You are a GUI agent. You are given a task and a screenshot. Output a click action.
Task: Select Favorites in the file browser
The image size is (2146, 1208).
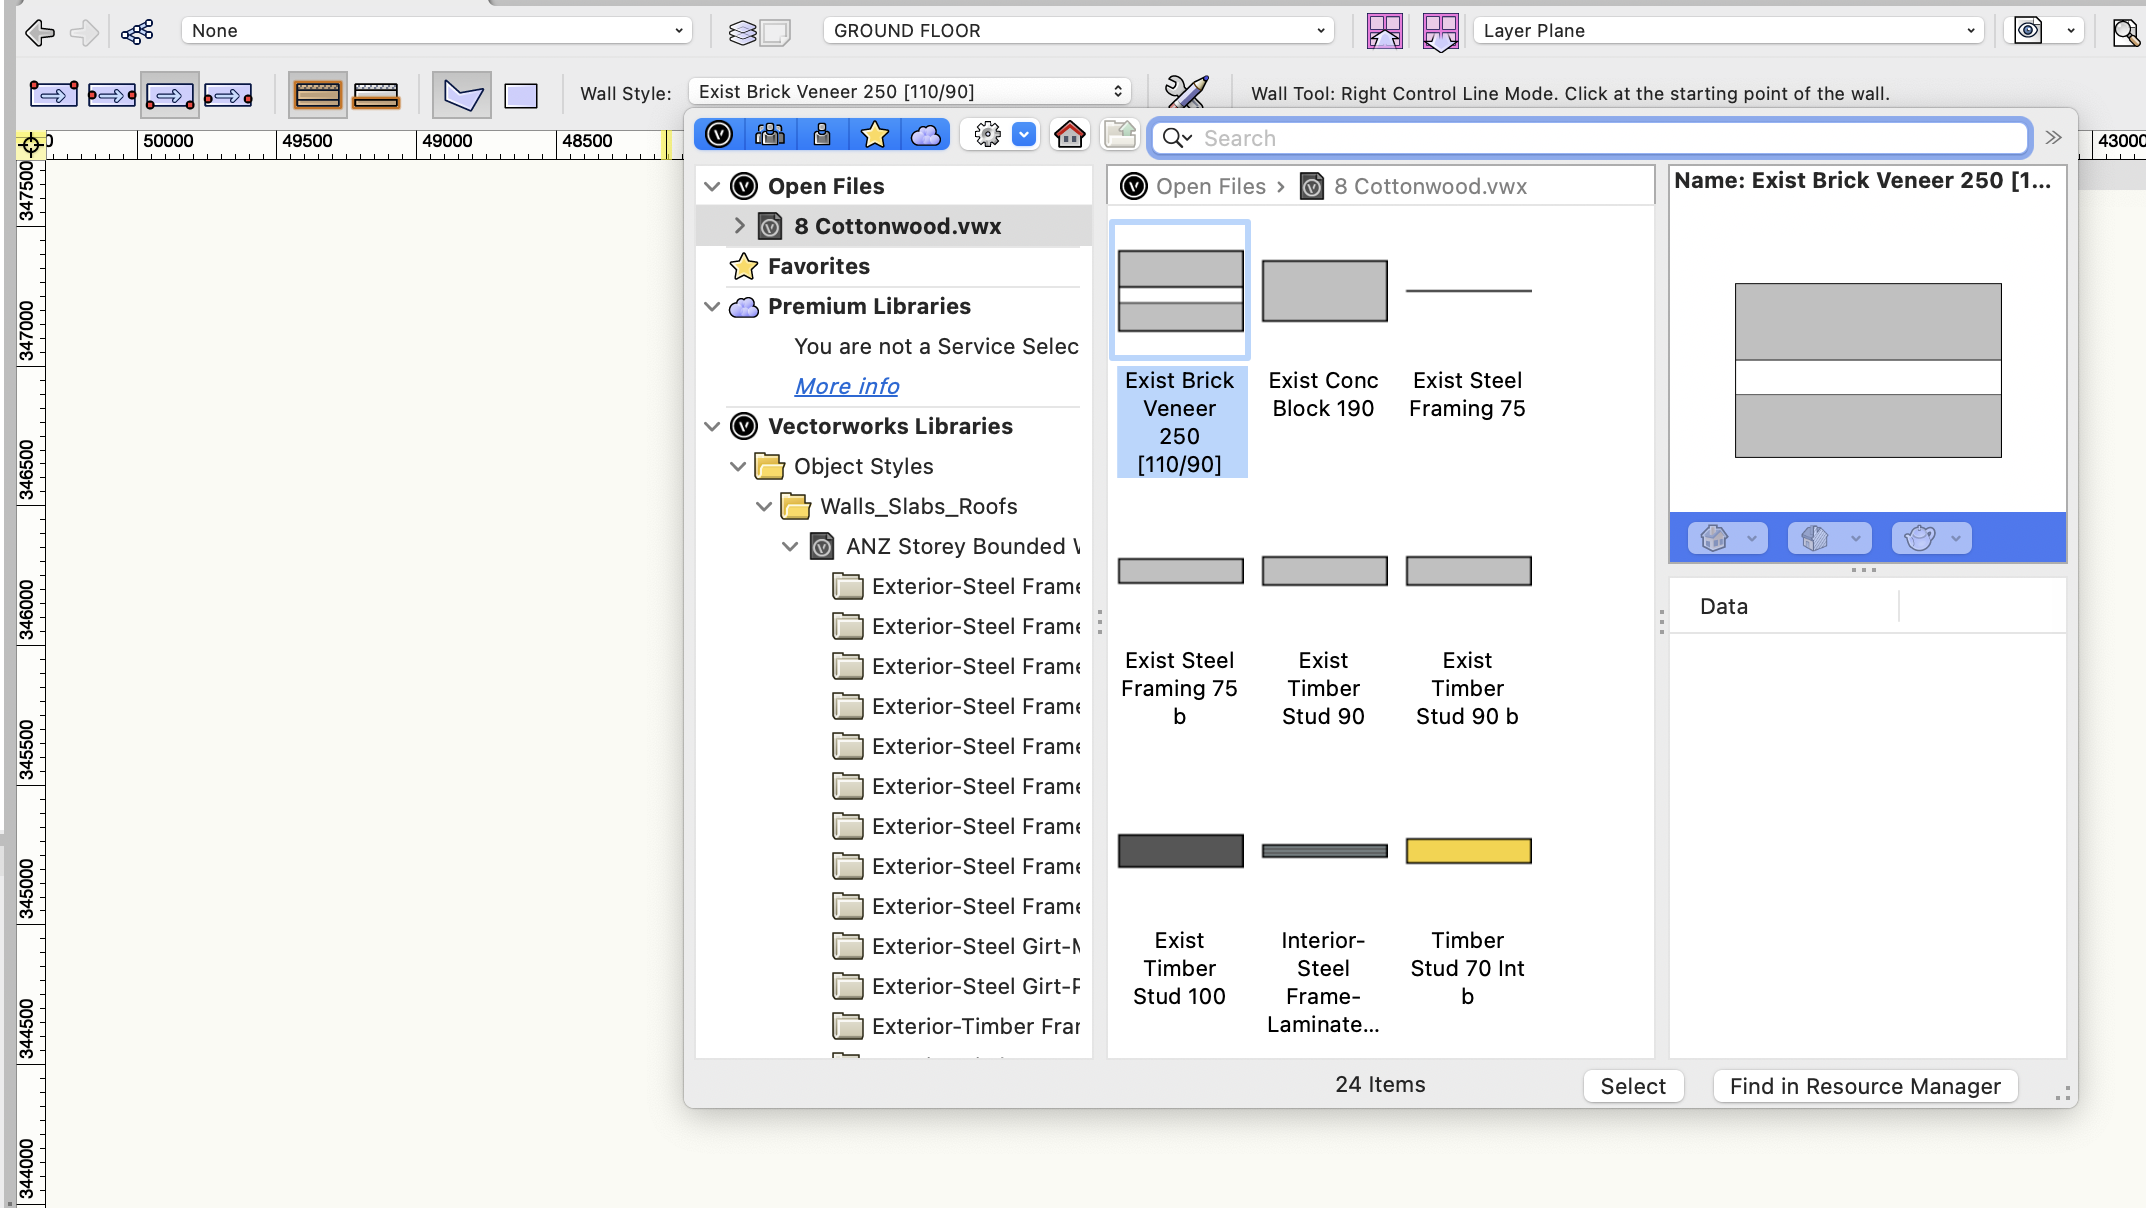pos(818,266)
